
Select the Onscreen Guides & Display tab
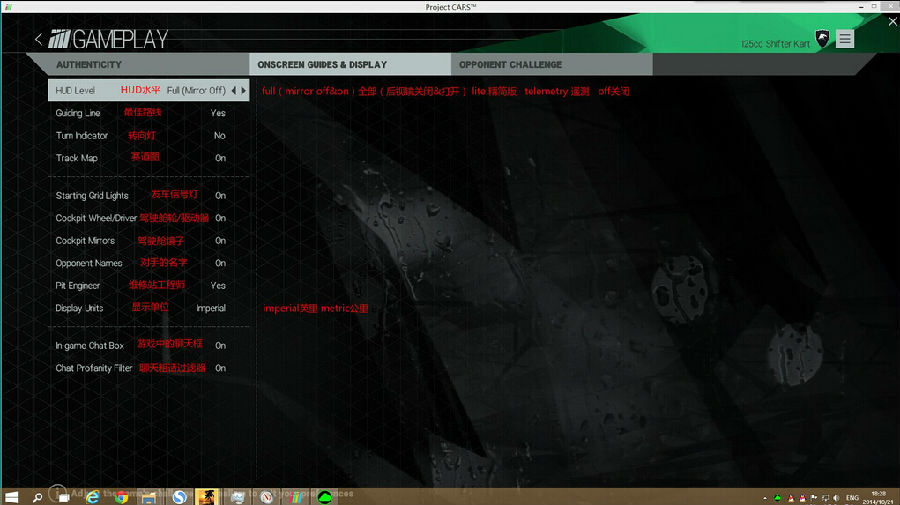tap(350, 65)
